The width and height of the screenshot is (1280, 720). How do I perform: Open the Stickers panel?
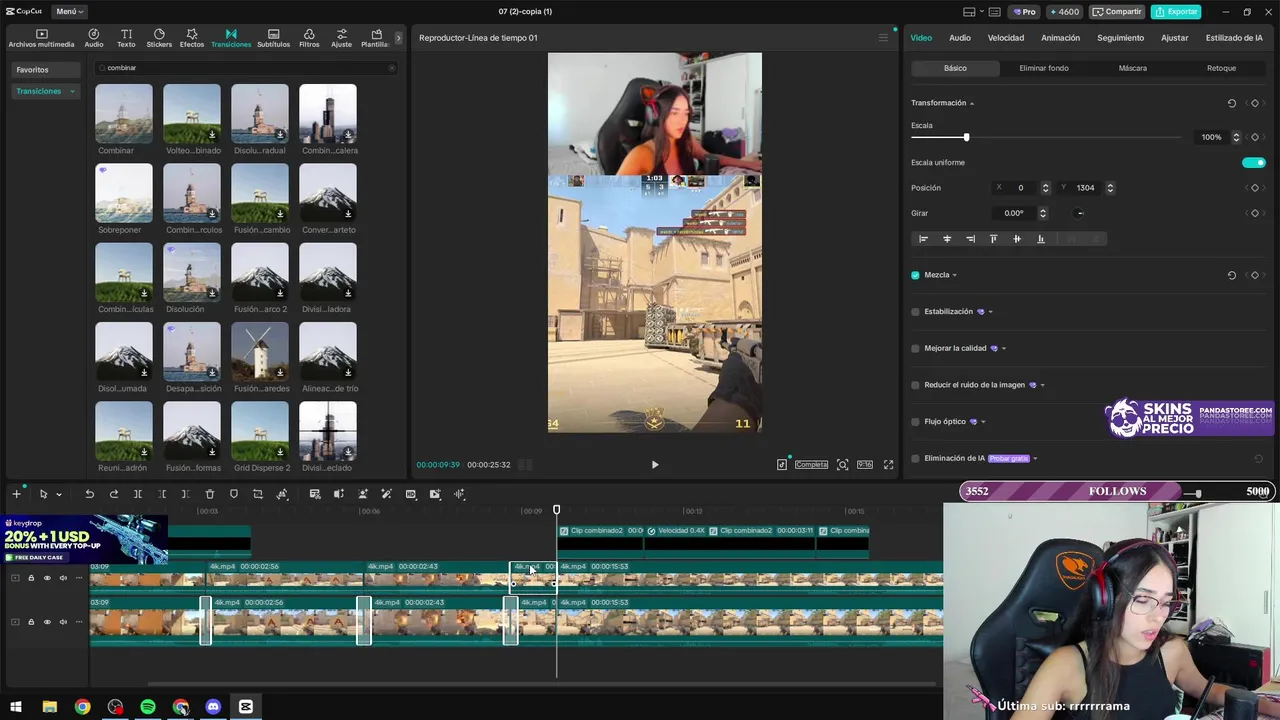tap(159, 38)
